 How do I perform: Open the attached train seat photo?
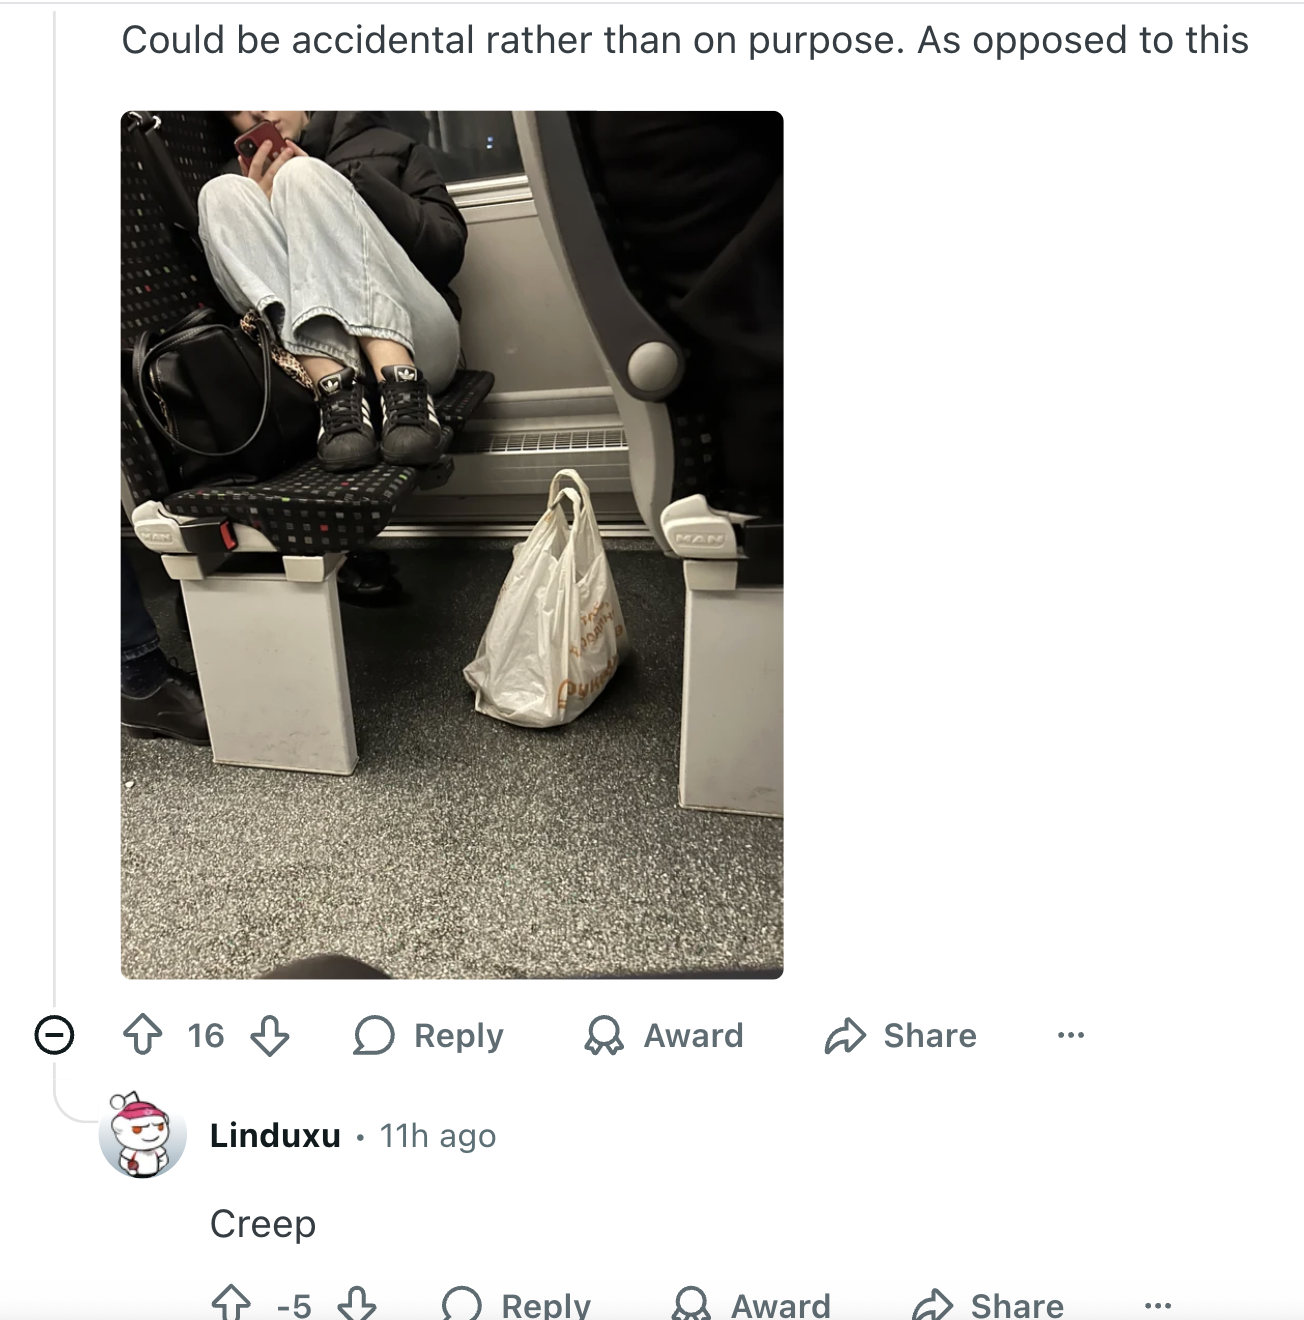click(452, 544)
